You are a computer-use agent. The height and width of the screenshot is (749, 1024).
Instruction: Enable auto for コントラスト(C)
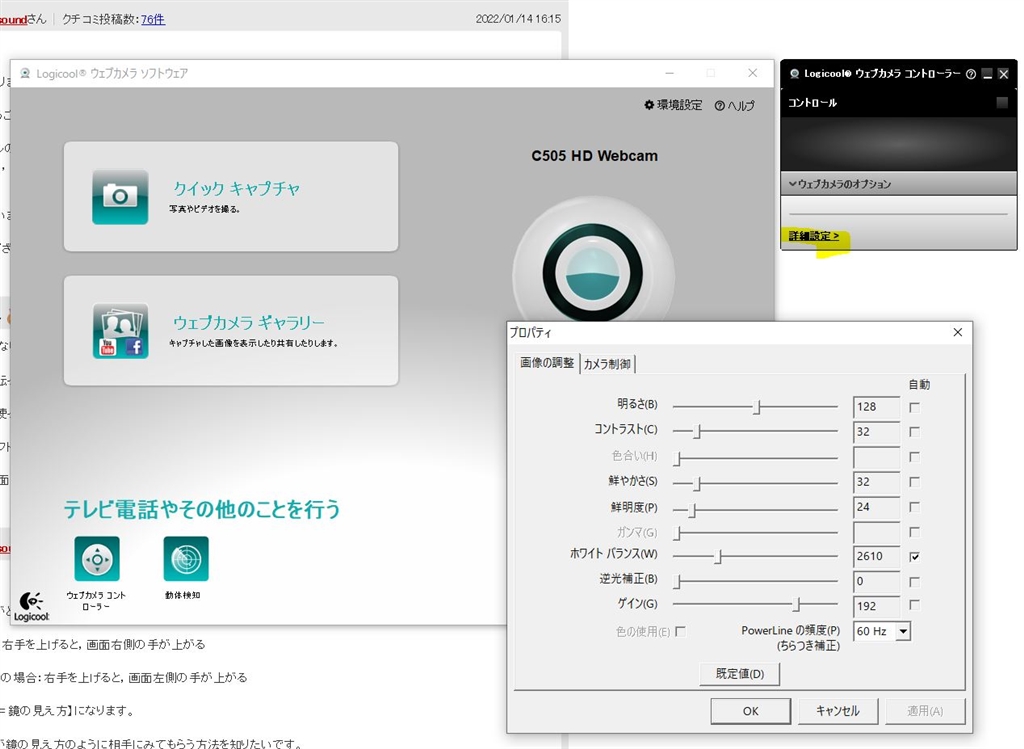click(x=914, y=432)
